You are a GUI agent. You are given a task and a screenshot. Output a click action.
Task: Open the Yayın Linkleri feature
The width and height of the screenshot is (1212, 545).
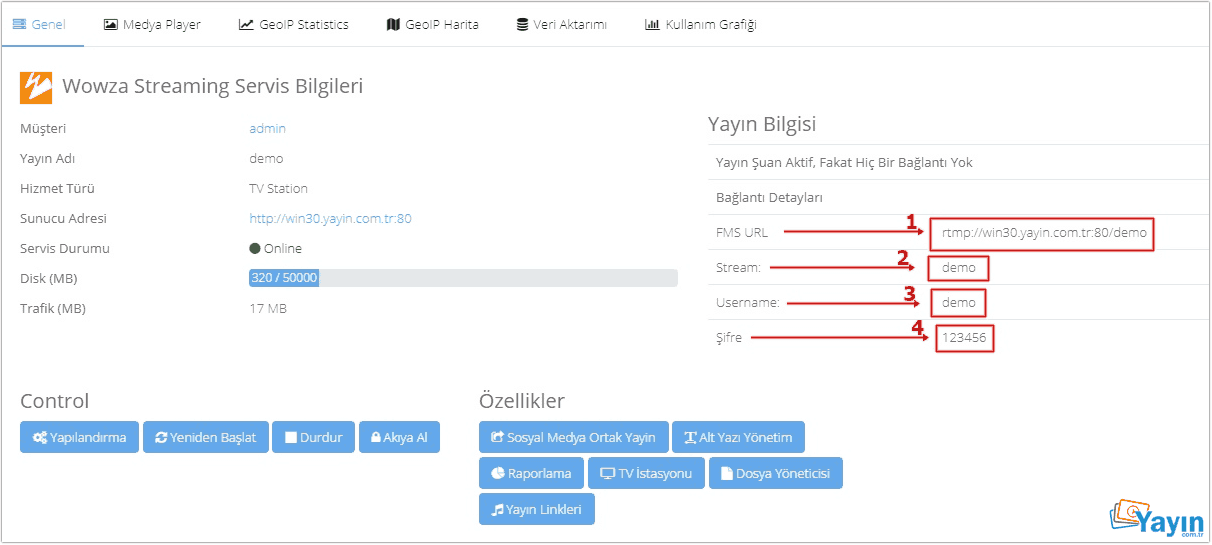coord(537,509)
